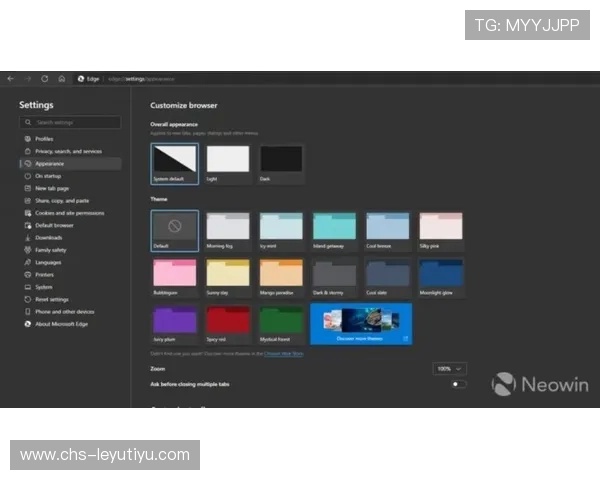Screen dimensions: 600x480
Task: Click the browser back arrow icon
Action: 11,78
